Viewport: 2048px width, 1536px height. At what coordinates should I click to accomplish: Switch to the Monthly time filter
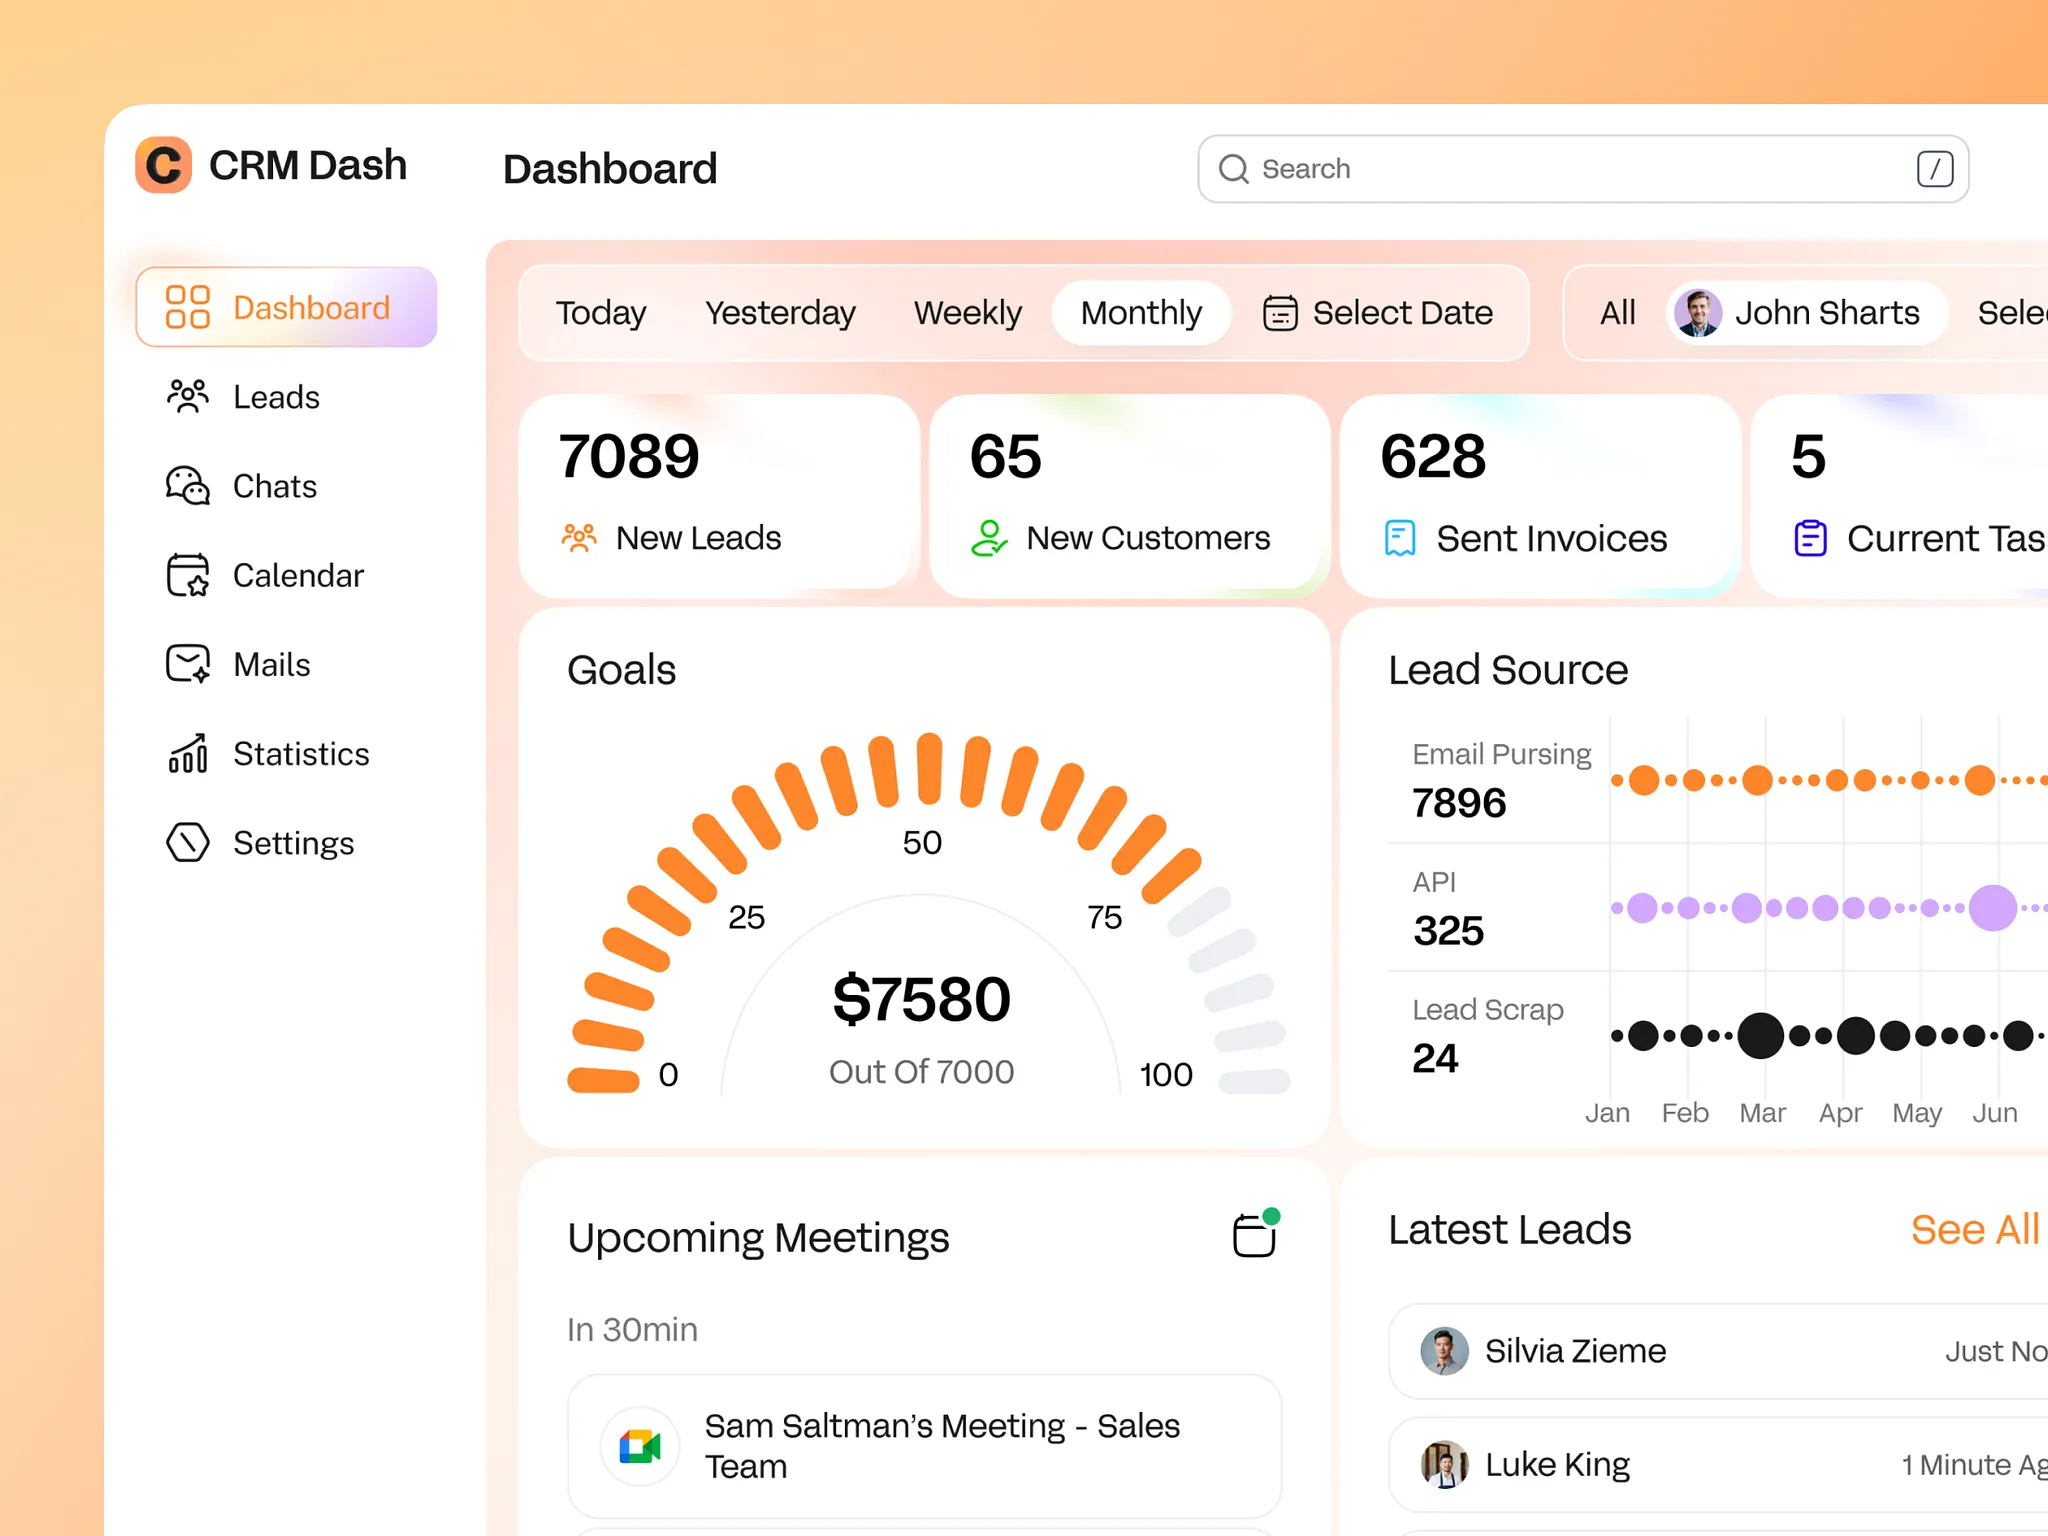point(1141,313)
